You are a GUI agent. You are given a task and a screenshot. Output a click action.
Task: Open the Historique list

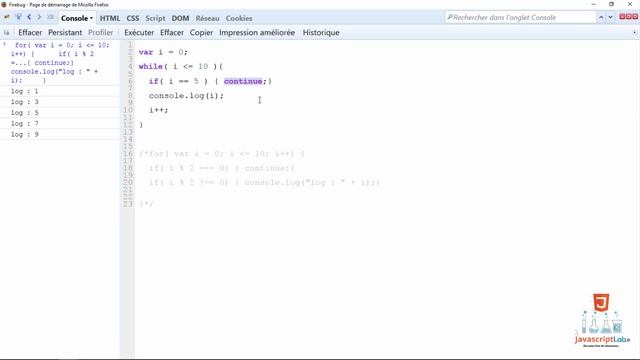tap(321, 33)
